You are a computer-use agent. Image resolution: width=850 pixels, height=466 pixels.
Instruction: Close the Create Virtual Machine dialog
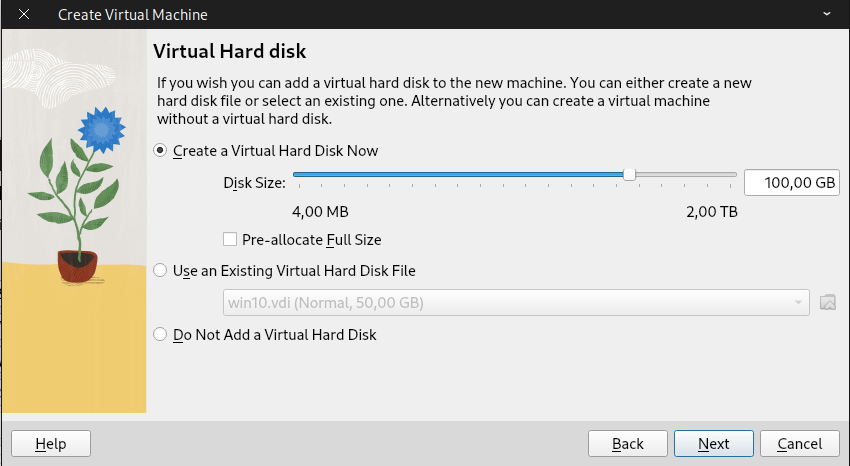(24, 14)
